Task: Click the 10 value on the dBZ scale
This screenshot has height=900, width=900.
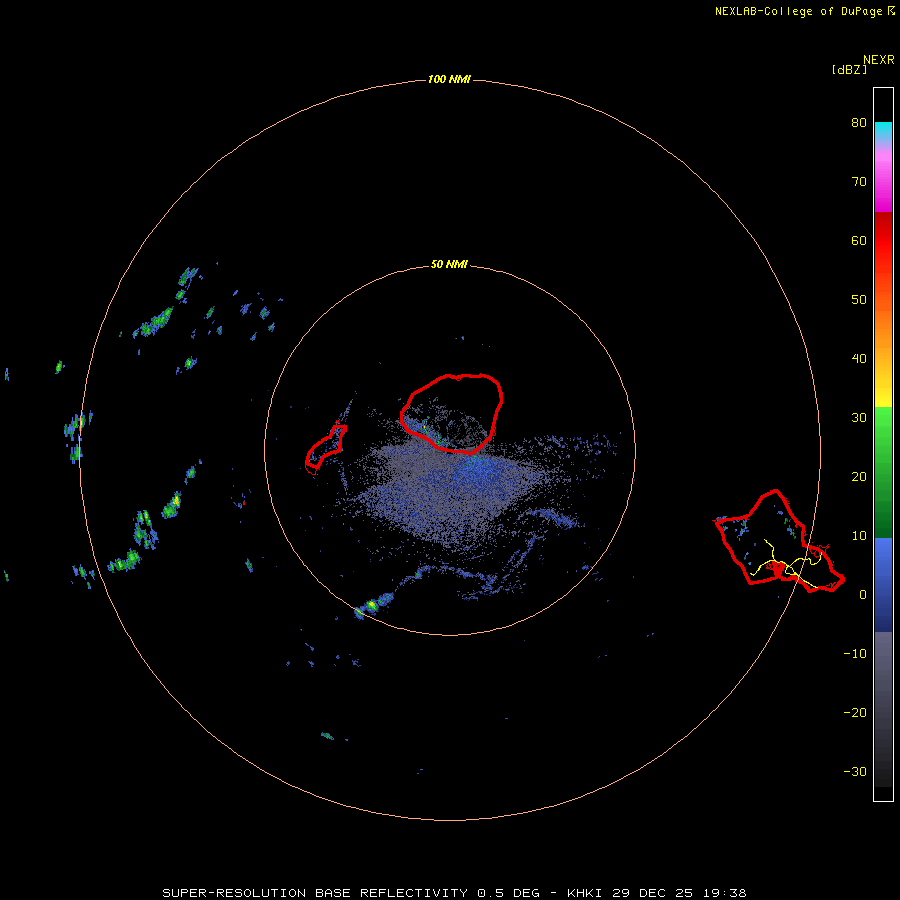Action: pos(859,536)
